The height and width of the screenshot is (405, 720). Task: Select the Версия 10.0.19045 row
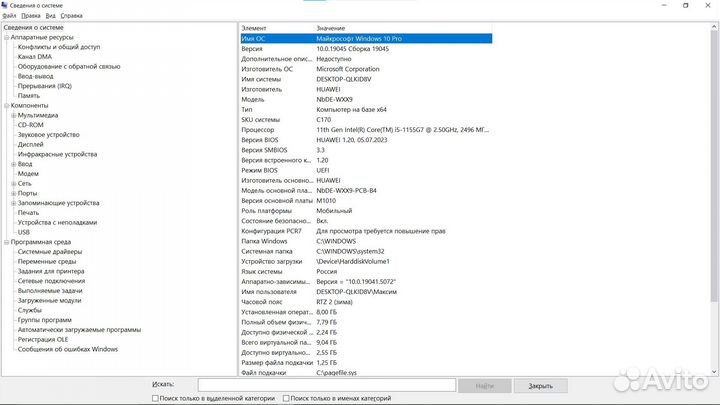point(366,49)
